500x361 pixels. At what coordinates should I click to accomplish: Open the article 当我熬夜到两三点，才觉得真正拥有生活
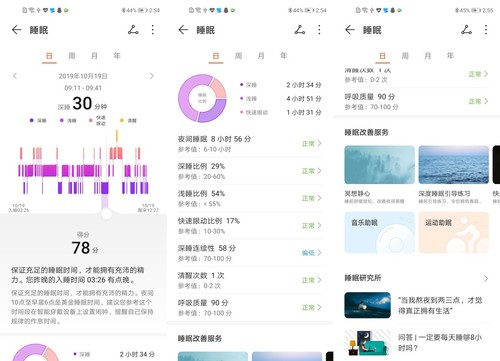417,305
